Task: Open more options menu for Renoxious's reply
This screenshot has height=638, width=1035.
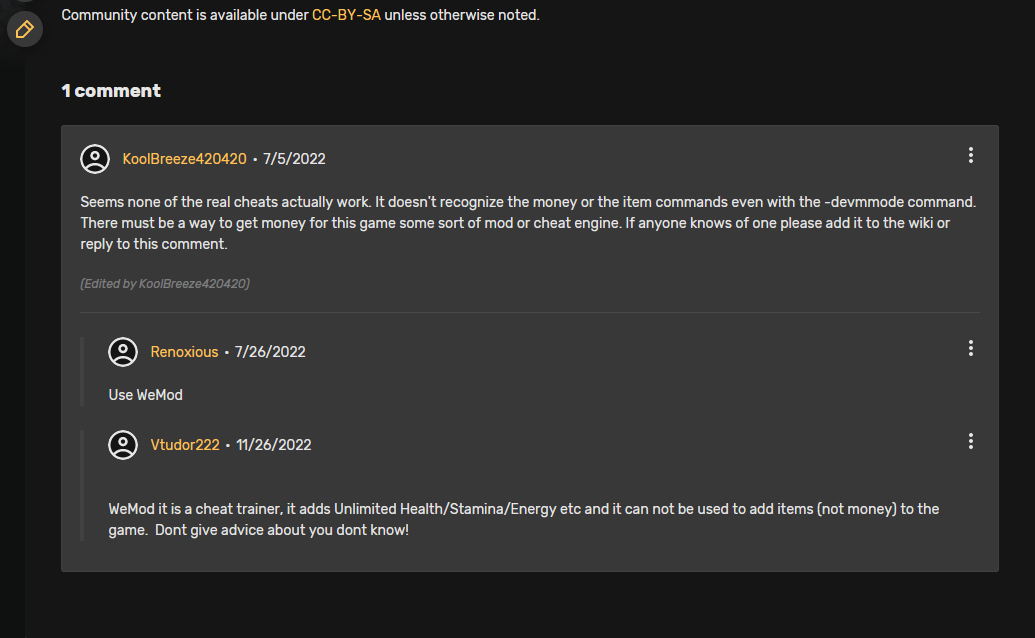Action: point(970,348)
